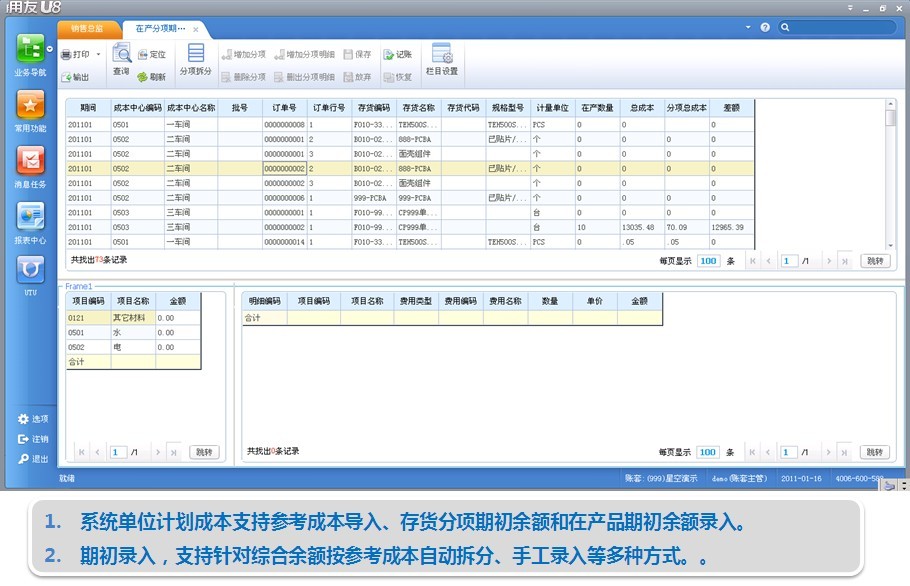Click the 删出分项明细 toolbar button

[305, 77]
